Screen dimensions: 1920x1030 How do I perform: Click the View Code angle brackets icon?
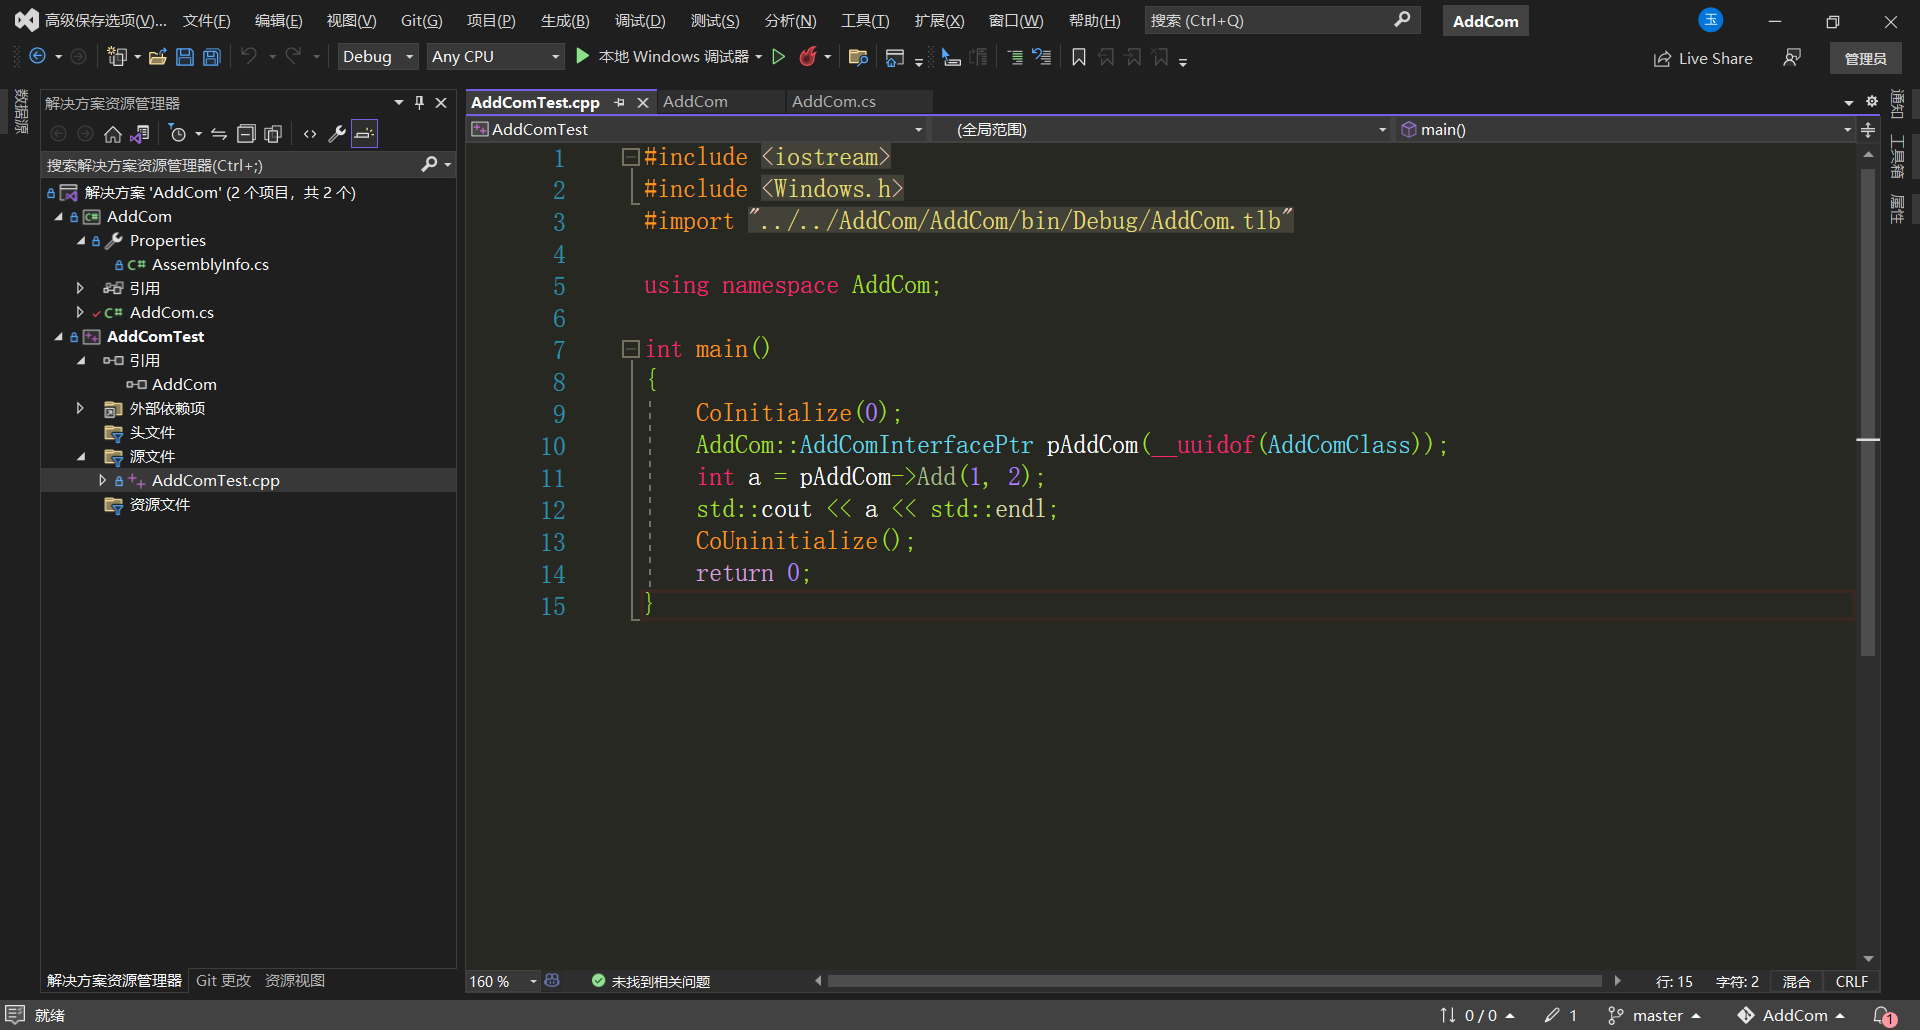click(x=310, y=134)
